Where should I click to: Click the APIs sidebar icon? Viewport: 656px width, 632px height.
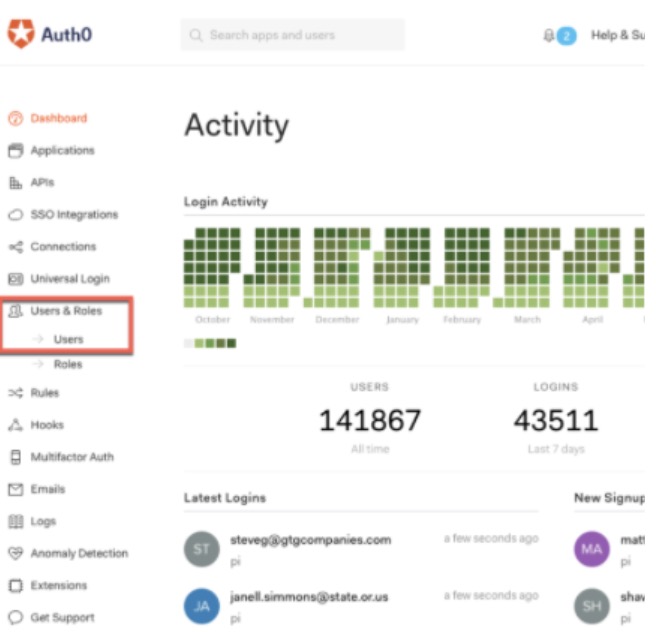(15, 183)
